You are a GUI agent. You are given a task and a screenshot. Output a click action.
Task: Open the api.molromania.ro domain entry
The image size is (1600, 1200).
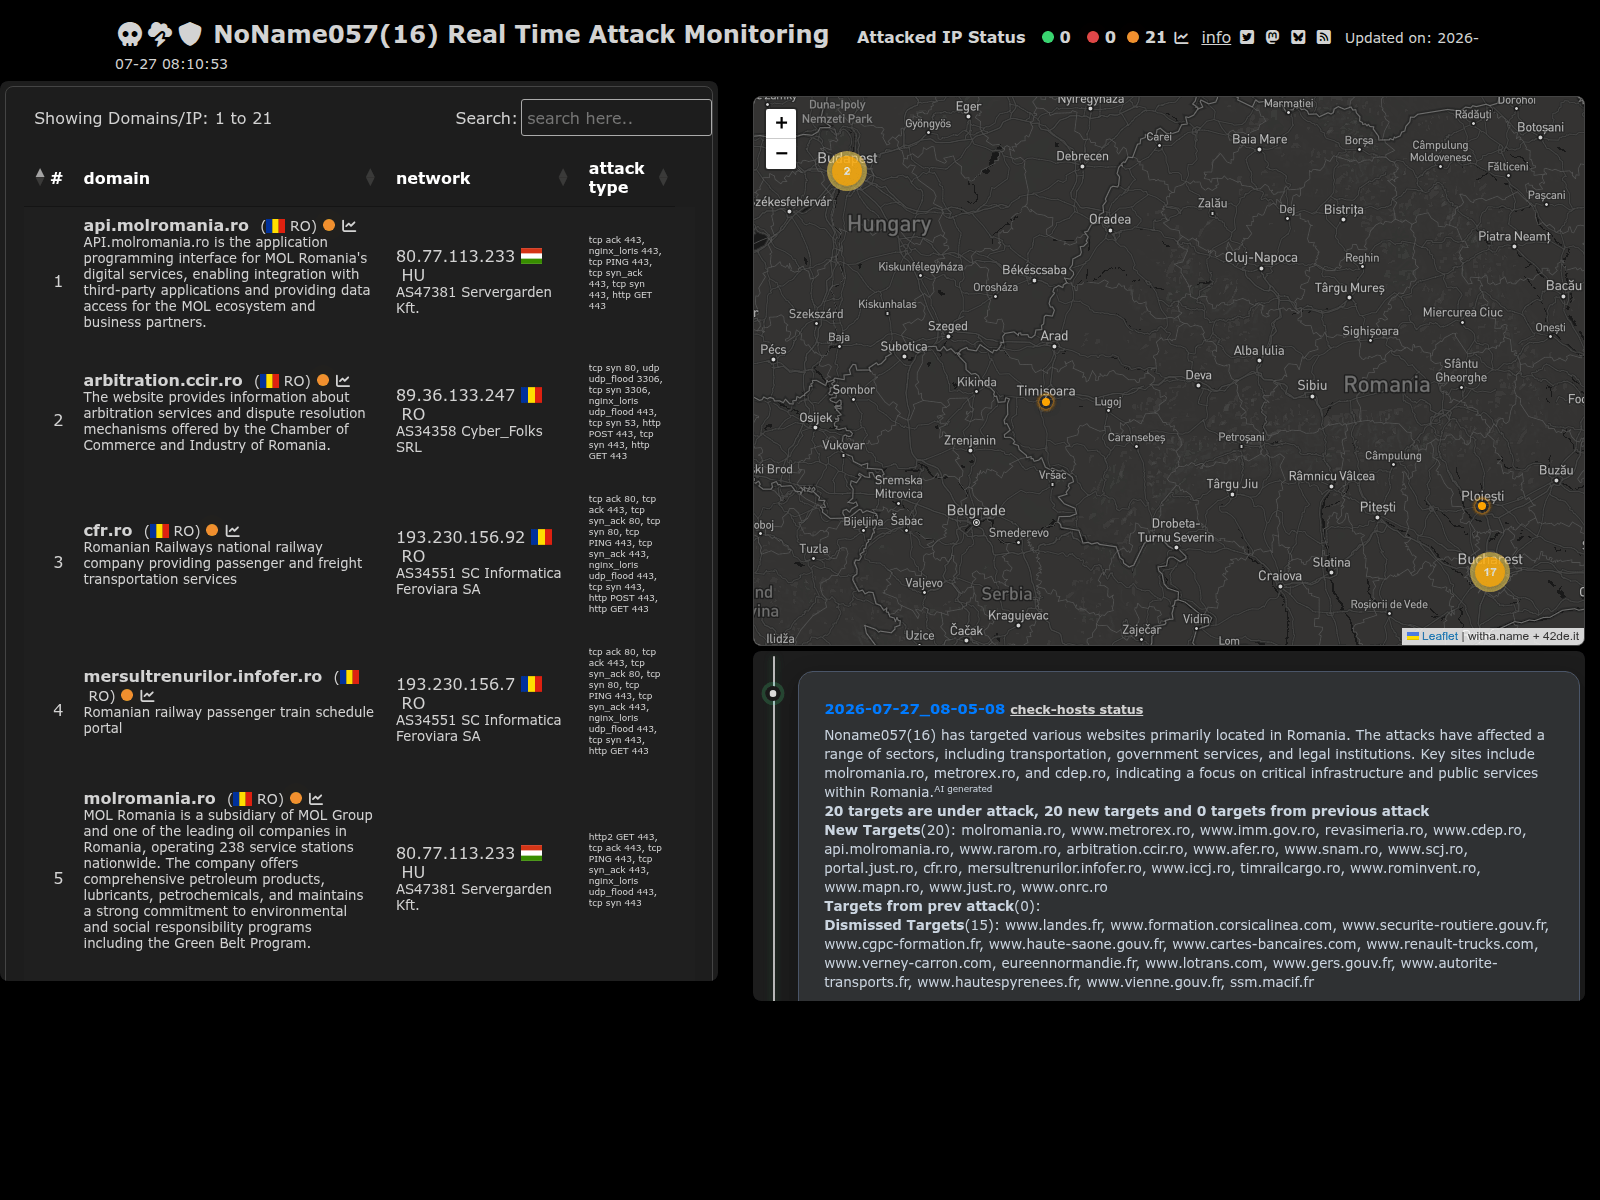pos(166,226)
